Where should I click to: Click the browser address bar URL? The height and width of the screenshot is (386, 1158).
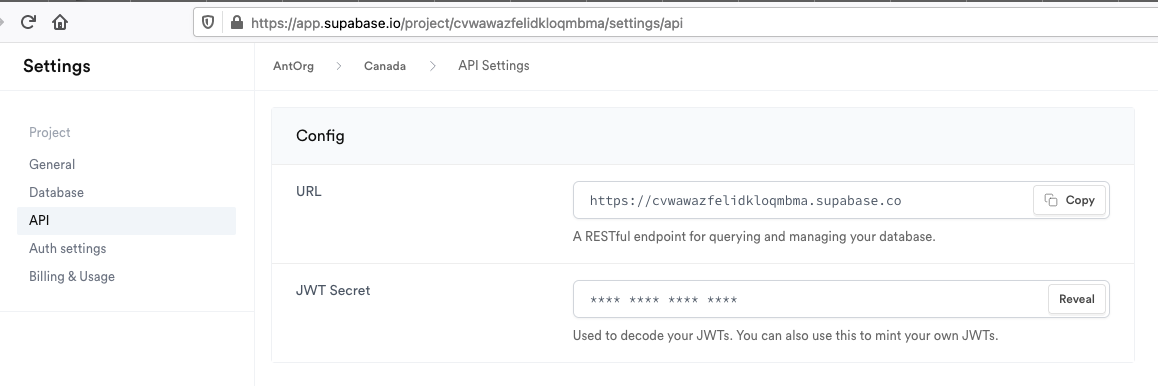(467, 23)
